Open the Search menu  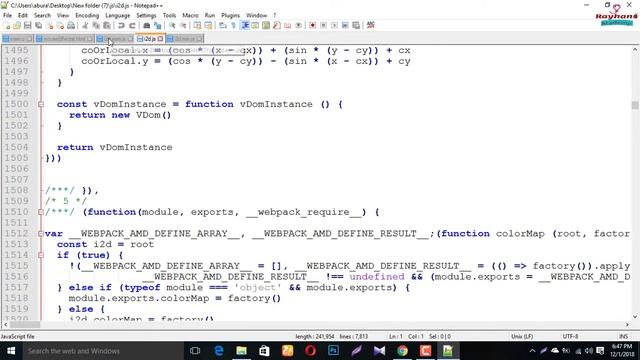point(42,16)
